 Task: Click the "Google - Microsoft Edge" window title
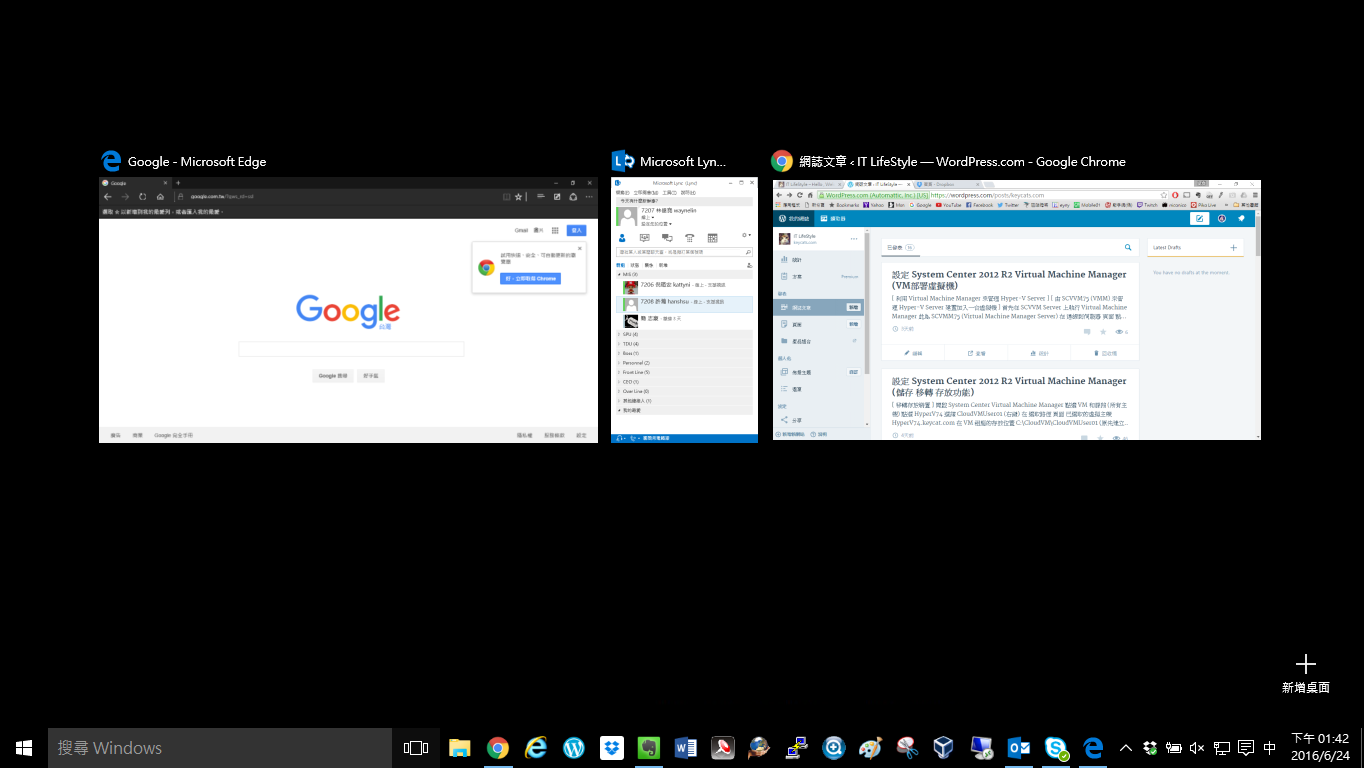pos(197,161)
